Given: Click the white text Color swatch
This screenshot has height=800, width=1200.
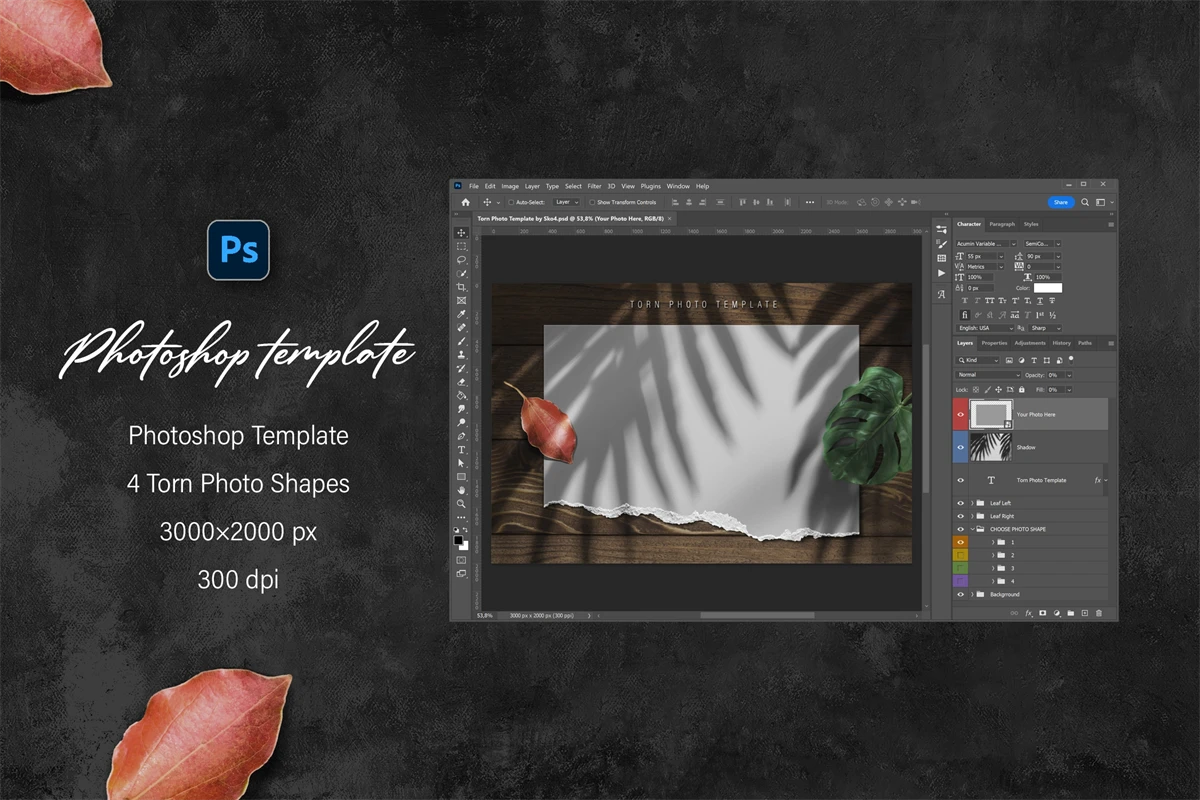Looking at the screenshot, I should [x=1048, y=288].
